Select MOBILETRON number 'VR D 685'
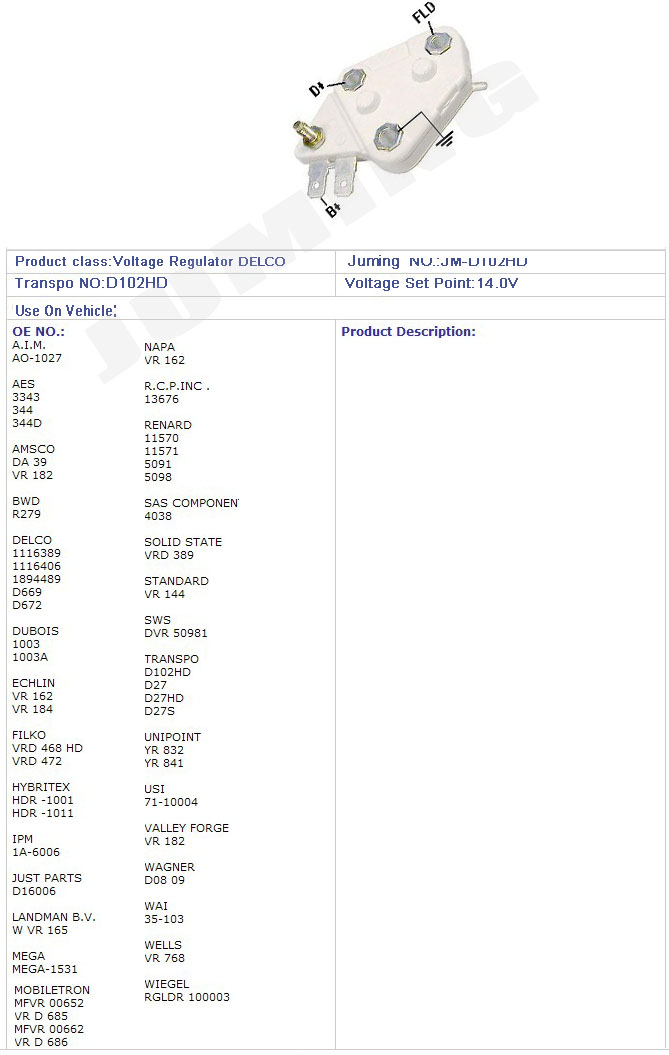The height and width of the screenshot is (1055, 669). tap(41, 1016)
